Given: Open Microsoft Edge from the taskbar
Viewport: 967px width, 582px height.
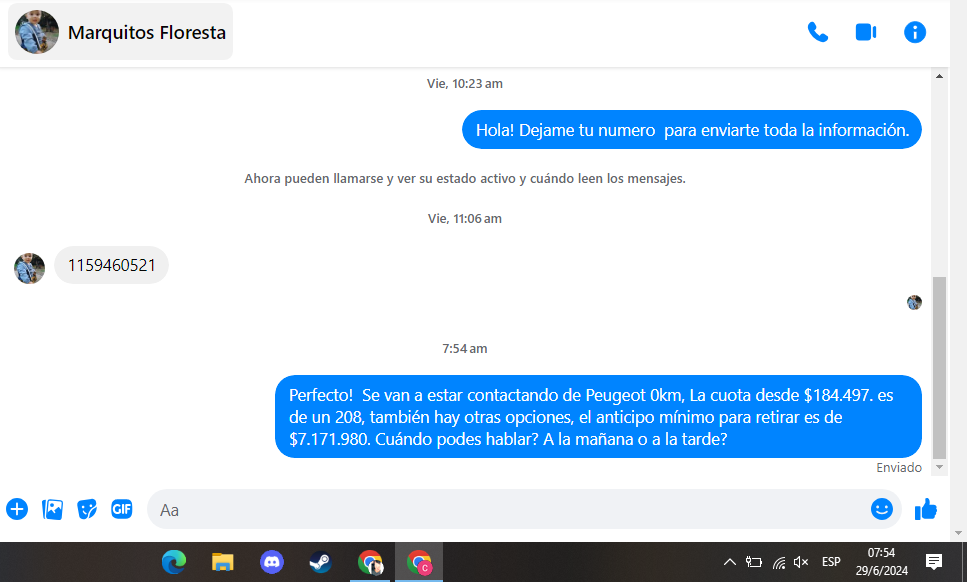Looking at the screenshot, I should (x=174, y=562).
